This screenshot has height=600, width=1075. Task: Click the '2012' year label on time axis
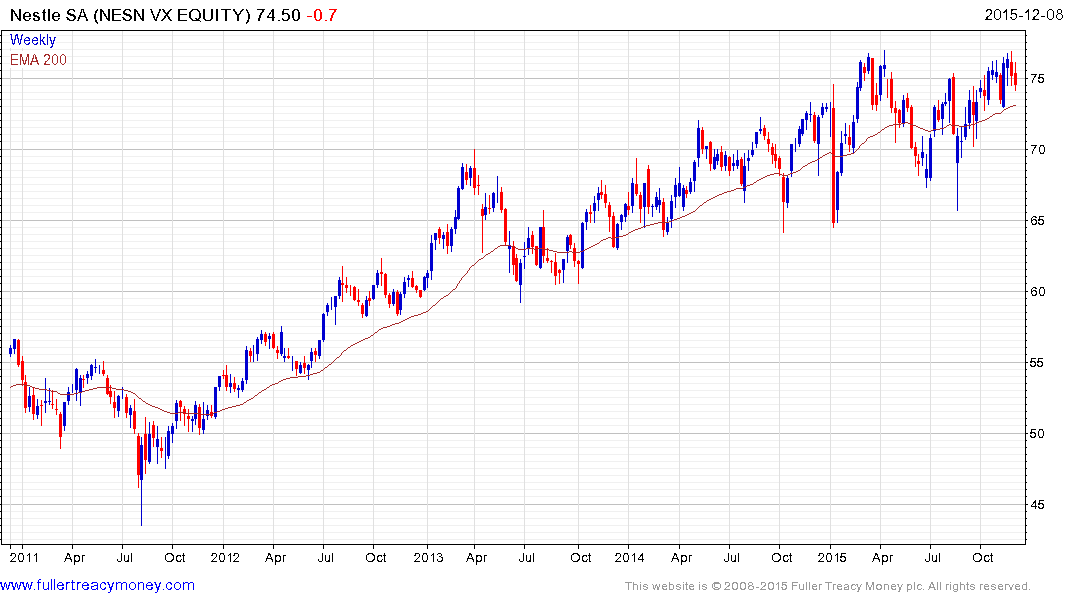pos(225,557)
